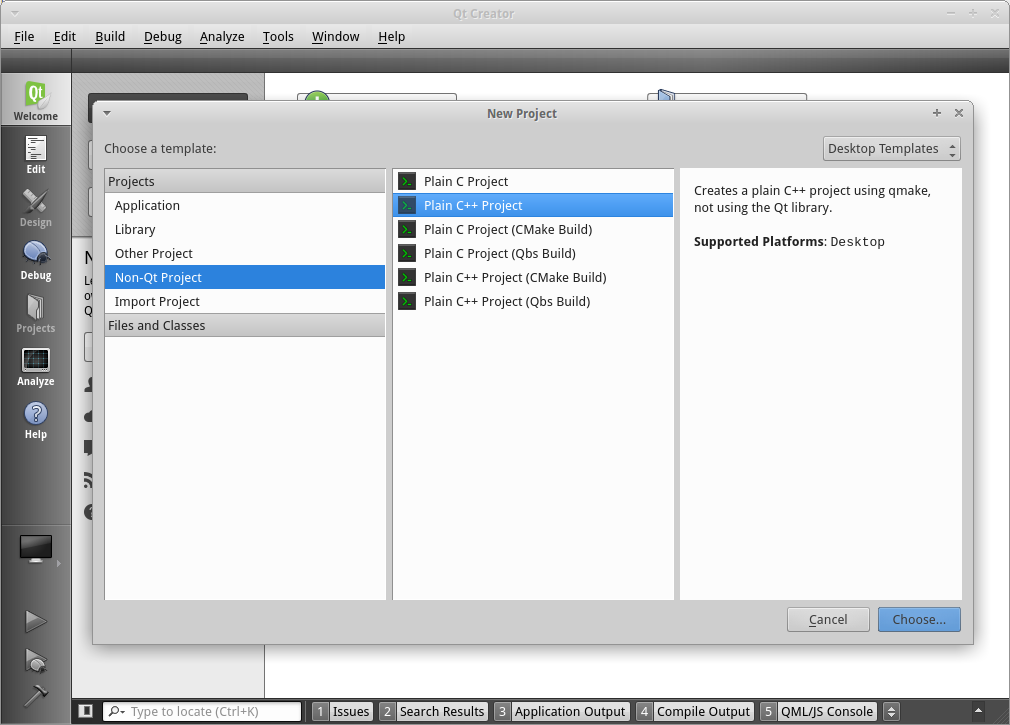Choose Plain C++ Project (CMake Build) template

click(x=514, y=277)
